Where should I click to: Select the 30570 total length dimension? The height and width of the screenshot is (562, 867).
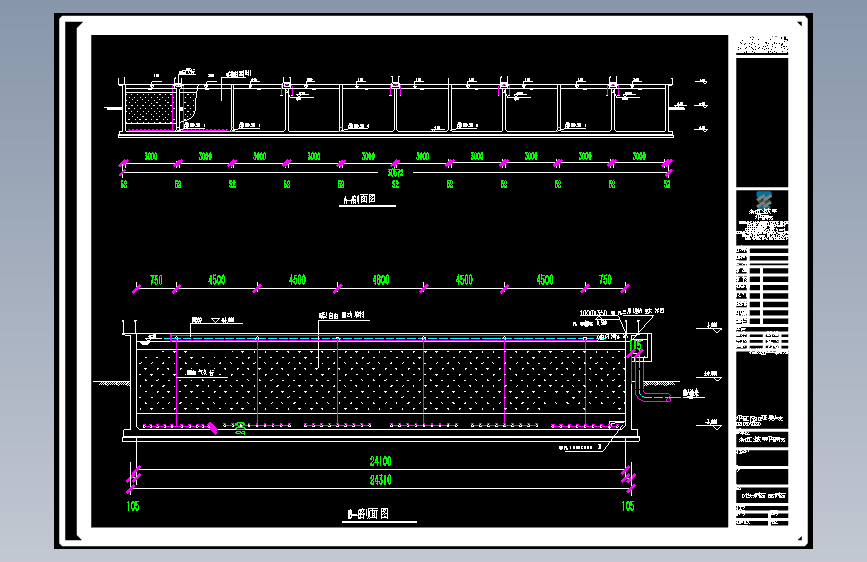point(395,173)
